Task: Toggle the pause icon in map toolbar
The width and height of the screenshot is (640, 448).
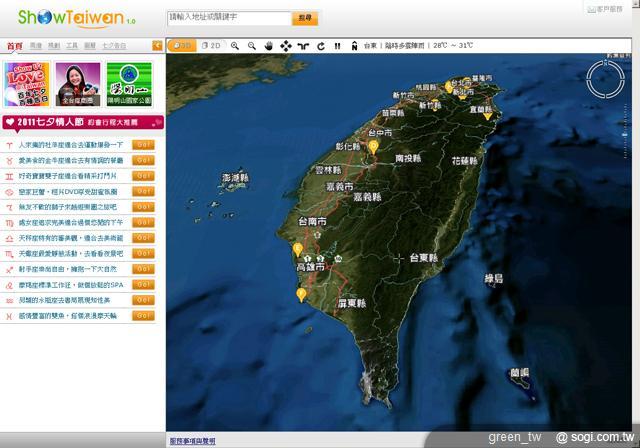Action: coord(337,46)
